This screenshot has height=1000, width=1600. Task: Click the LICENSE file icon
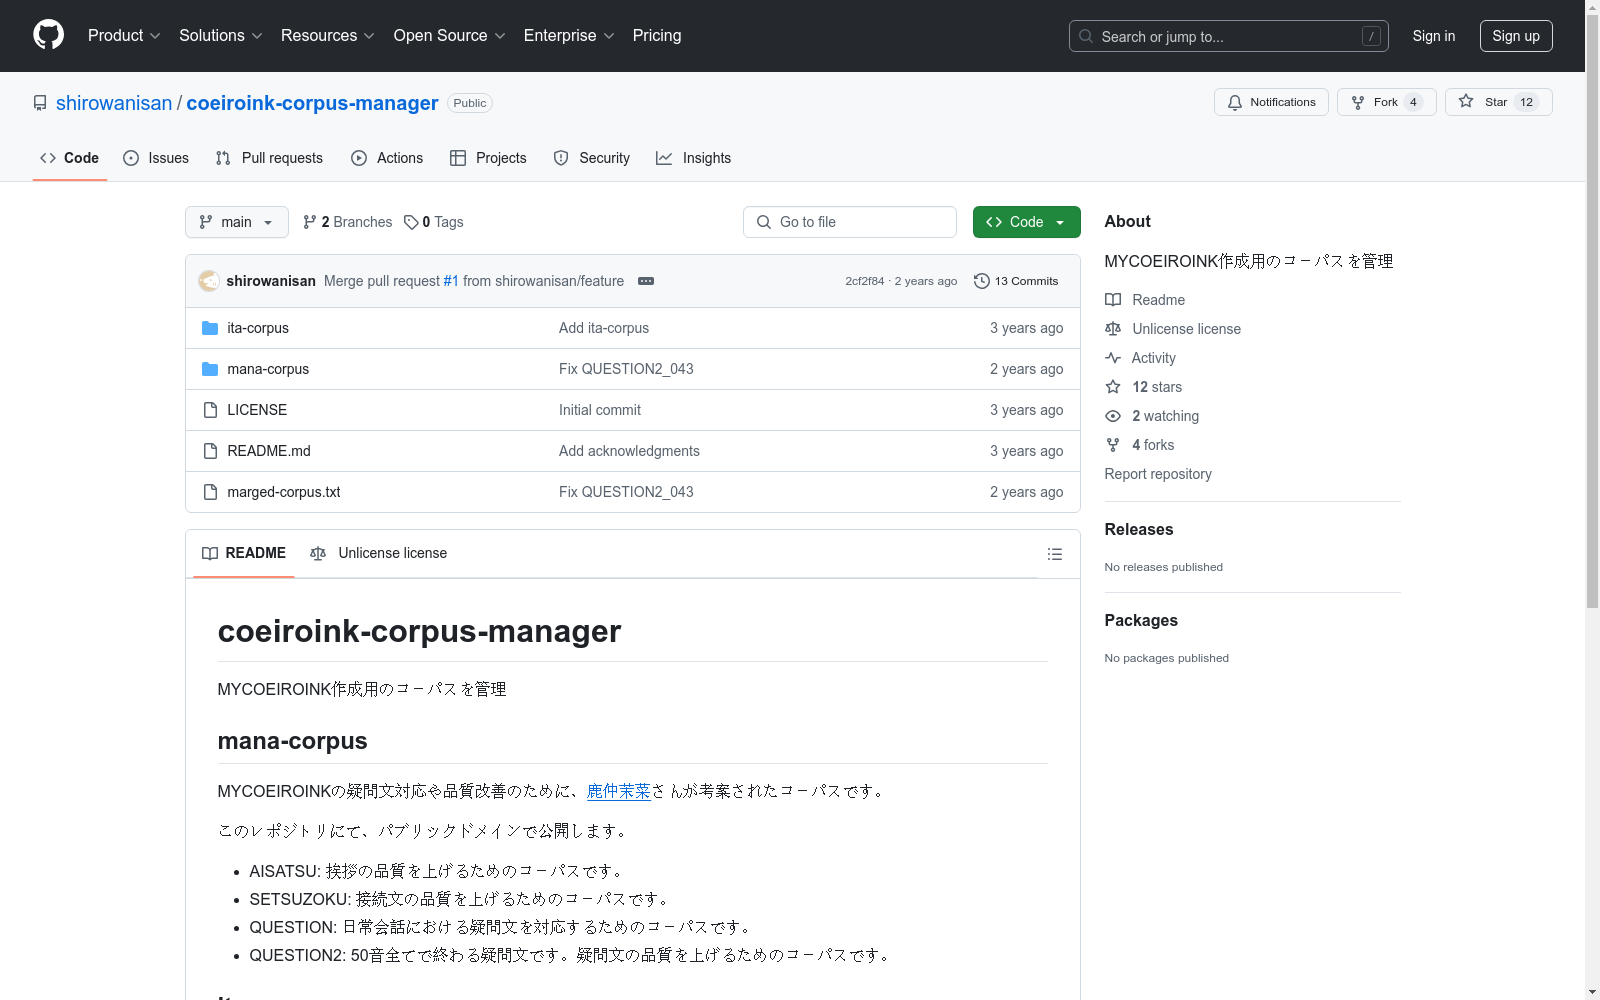point(210,410)
